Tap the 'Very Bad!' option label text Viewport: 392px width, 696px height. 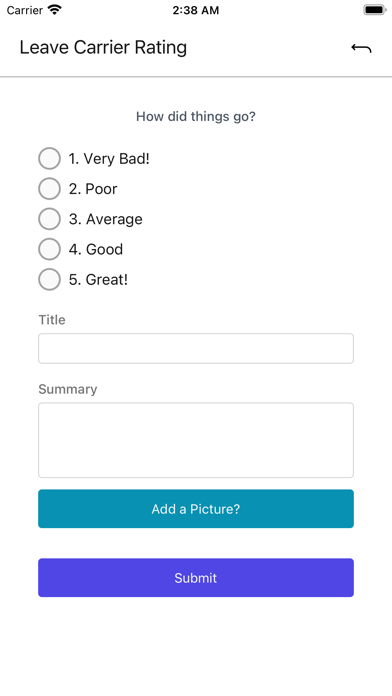click(117, 158)
